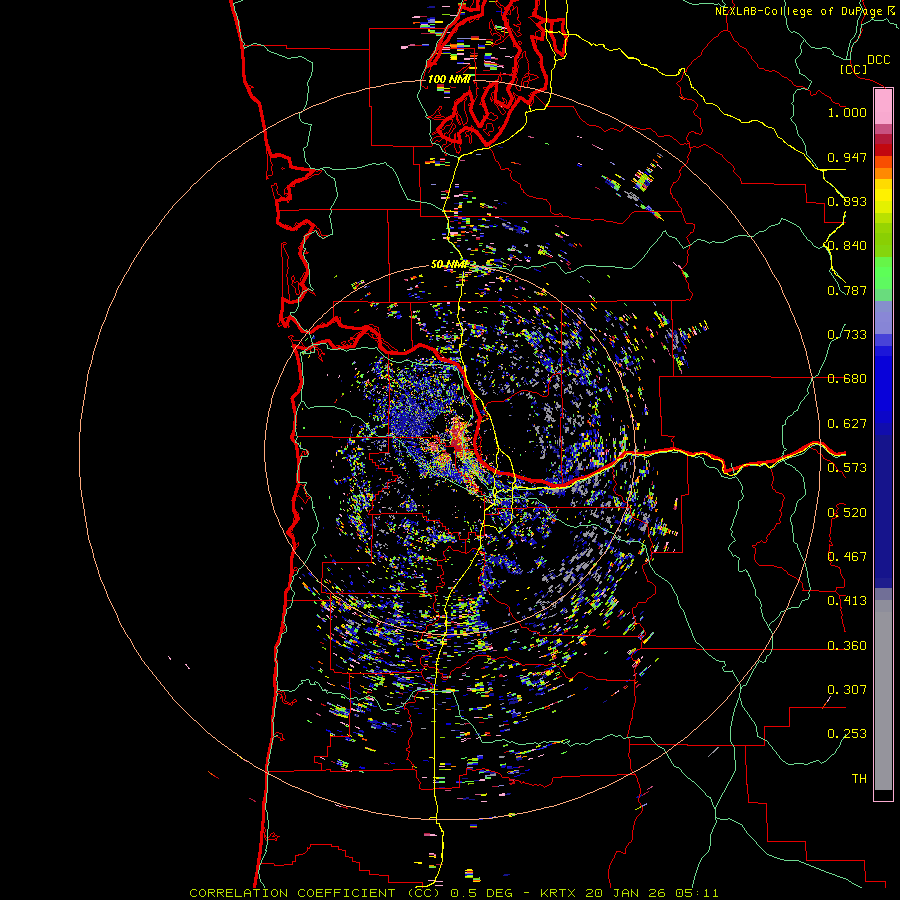The width and height of the screenshot is (900, 900).
Task: Select the 0.840 legend value
Action: click(847, 246)
